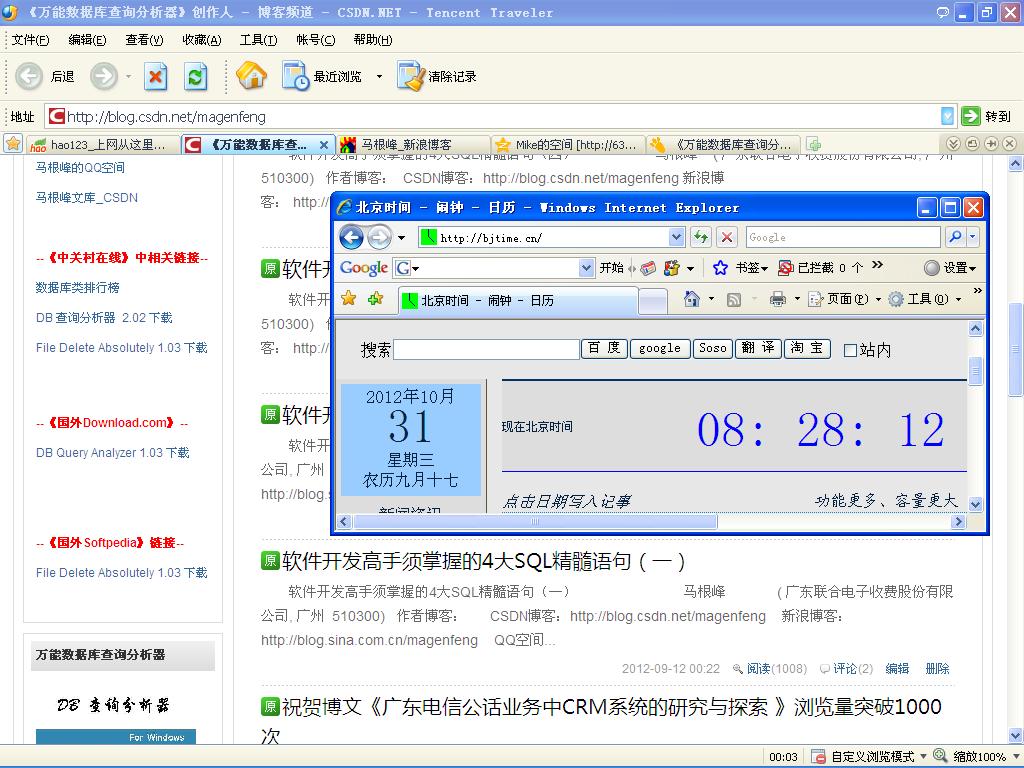Click the main page vertical scrollbar thumb

(x=1015, y=348)
